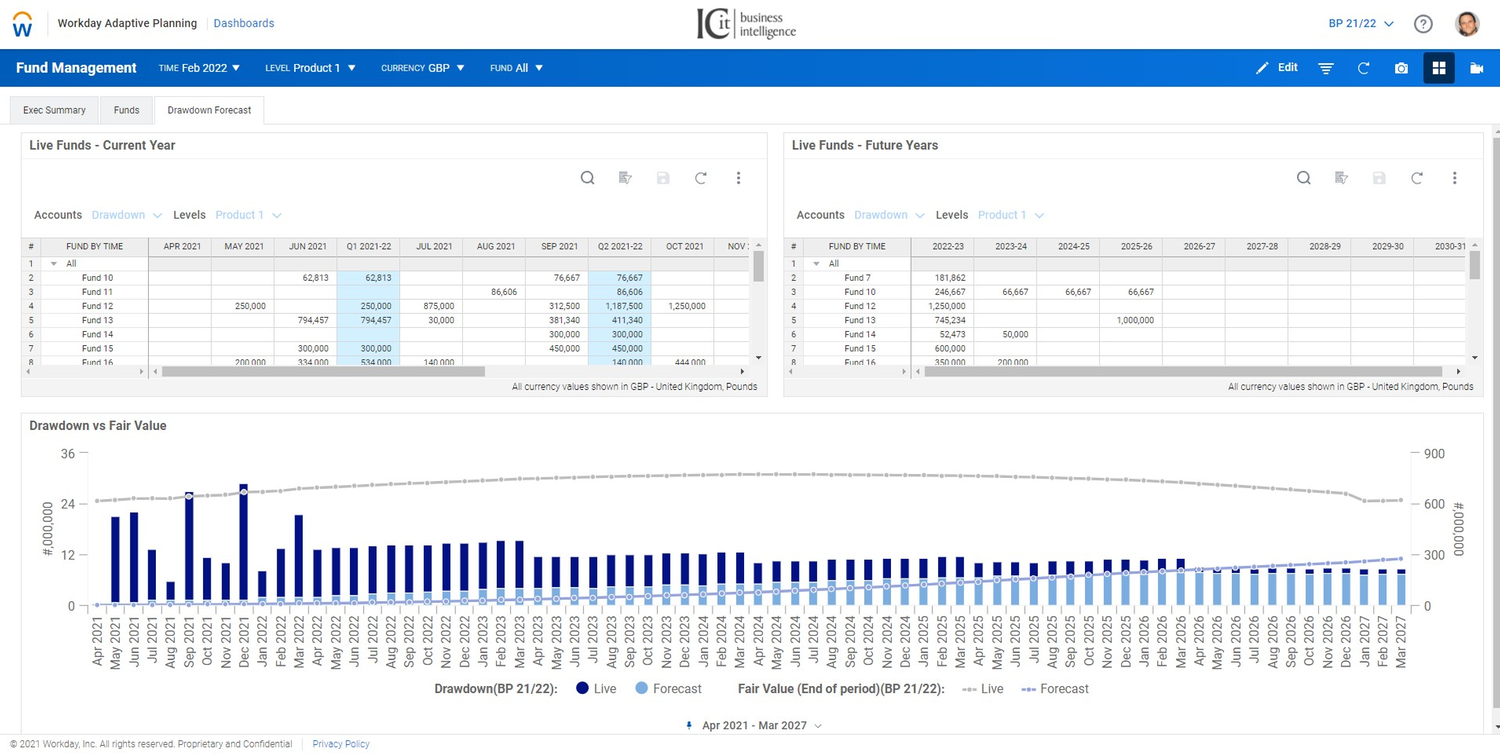1500x754 pixels.
Task: Click the dark grid layout icon in the toolbar
Action: coord(1438,67)
